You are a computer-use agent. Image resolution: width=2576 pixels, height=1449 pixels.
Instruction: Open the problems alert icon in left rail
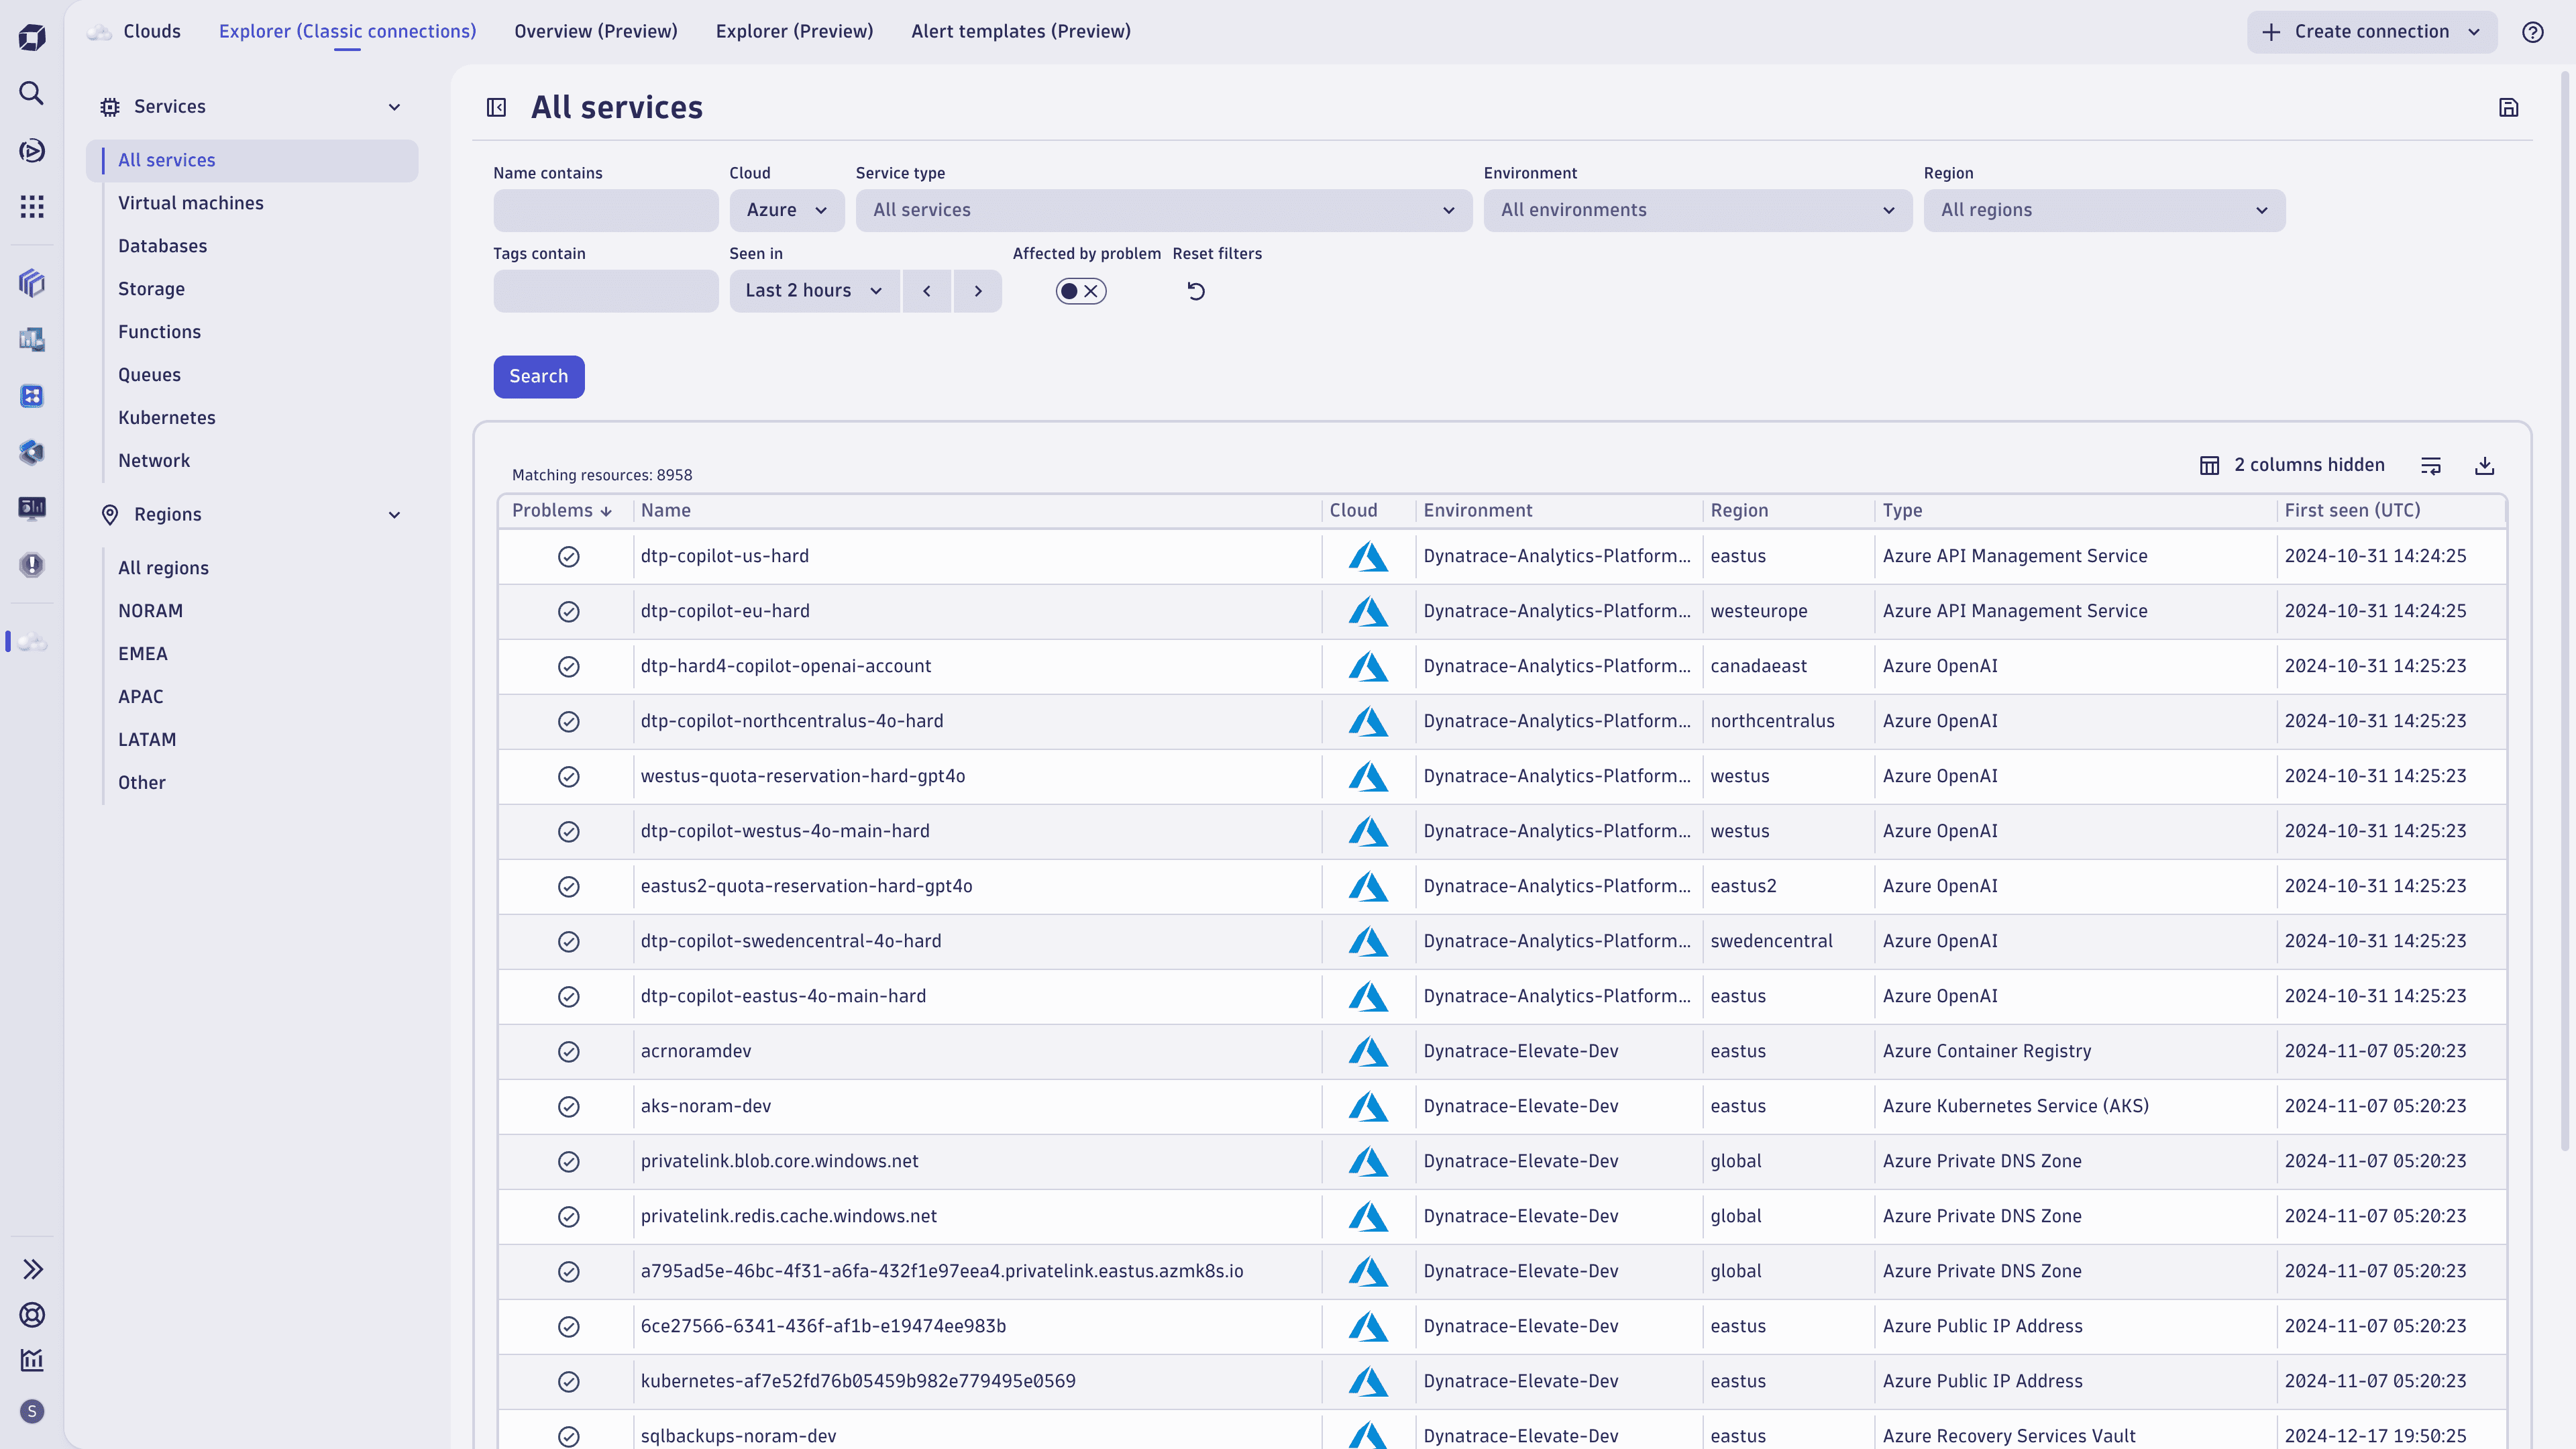(x=32, y=564)
